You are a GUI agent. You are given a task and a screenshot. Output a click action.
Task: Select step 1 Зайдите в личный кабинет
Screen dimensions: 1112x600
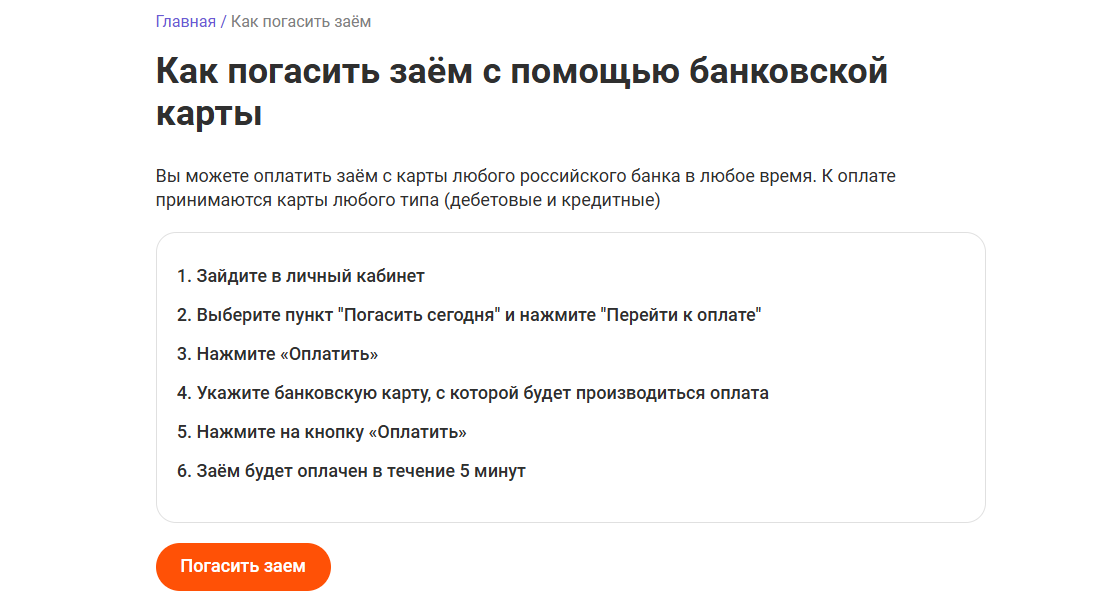(301, 276)
